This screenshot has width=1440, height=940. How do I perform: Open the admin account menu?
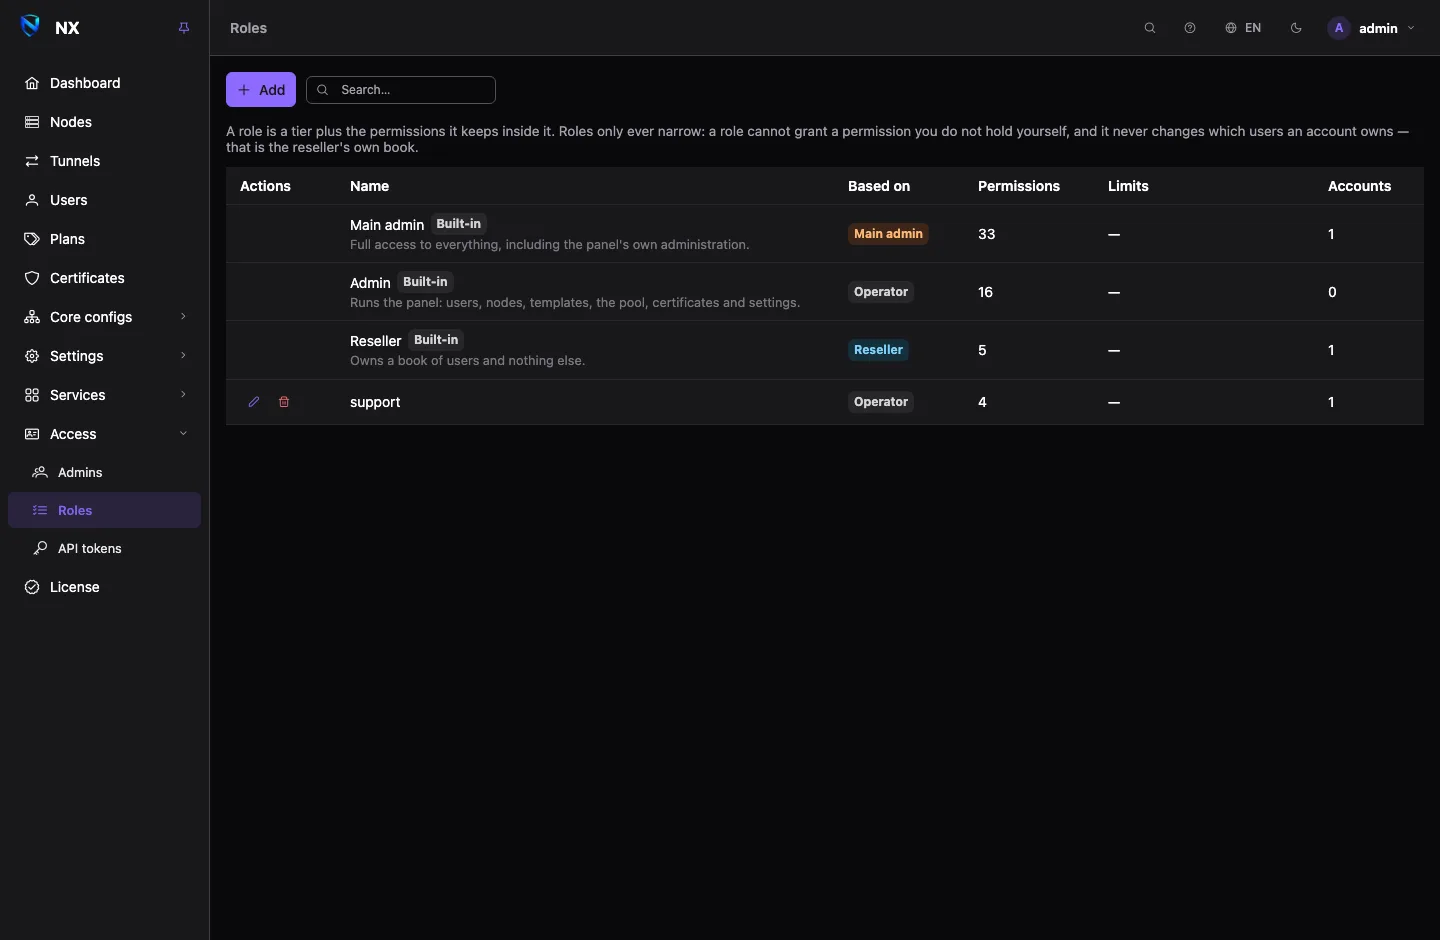pyautogui.click(x=1371, y=28)
